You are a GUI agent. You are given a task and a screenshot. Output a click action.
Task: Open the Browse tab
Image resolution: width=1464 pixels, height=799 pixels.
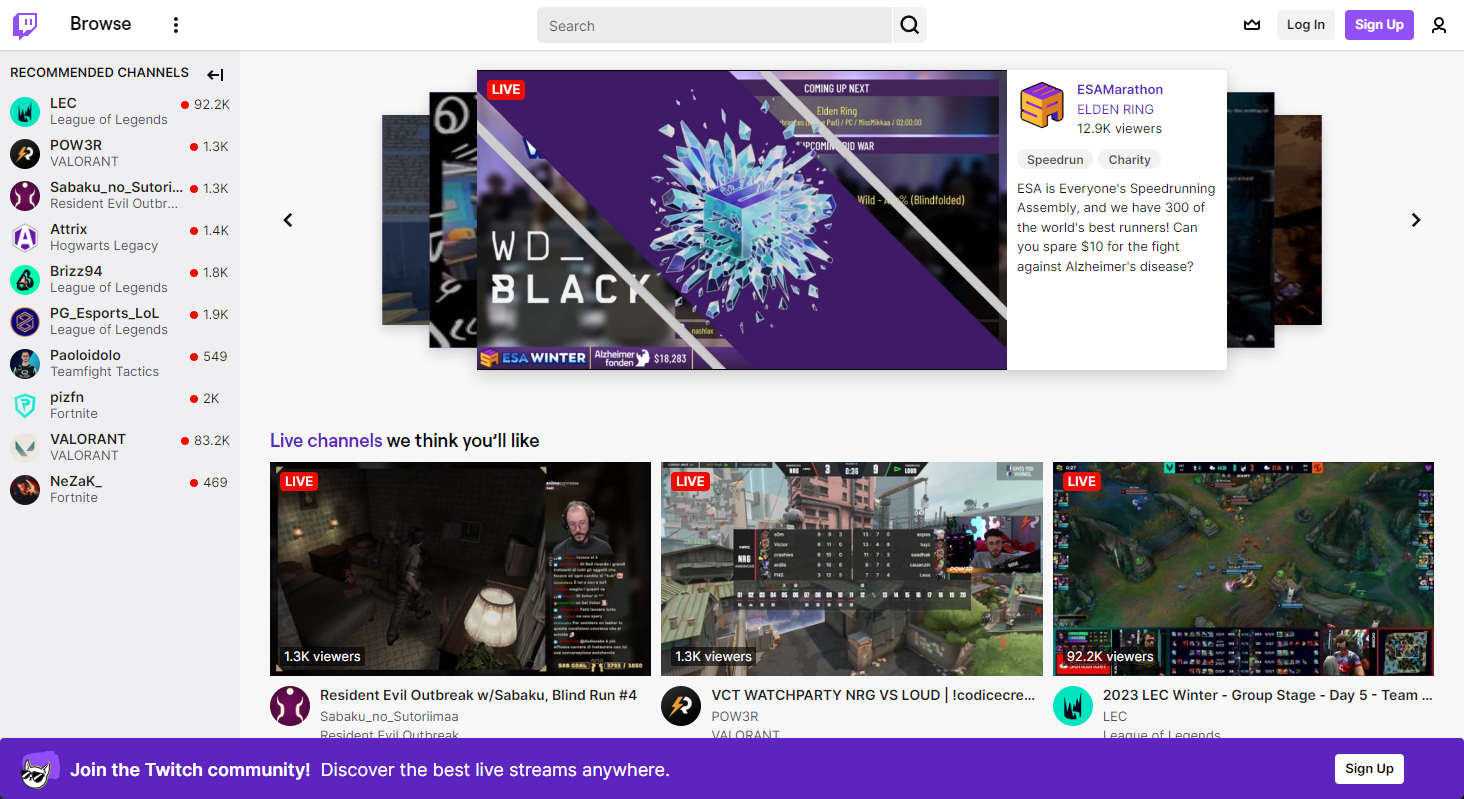(x=100, y=24)
